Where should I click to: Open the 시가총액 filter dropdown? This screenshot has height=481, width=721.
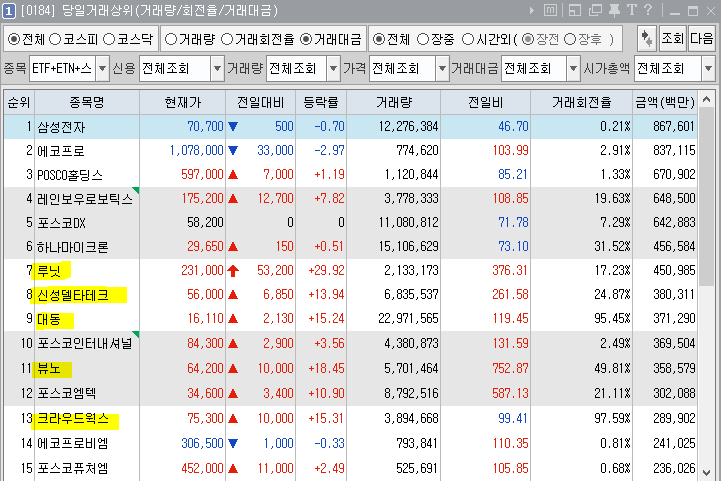coord(708,69)
